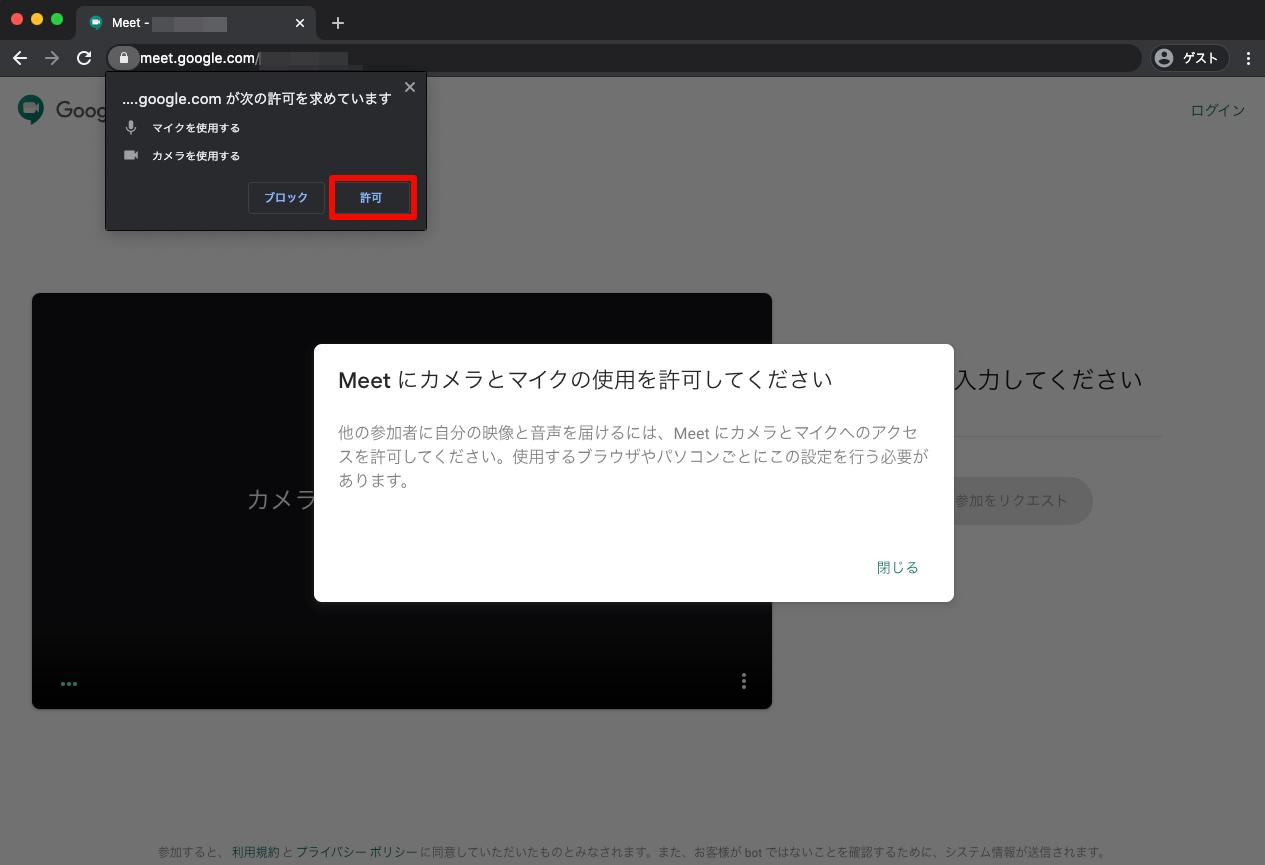The height and width of the screenshot is (865, 1265).
Task: Click the lock icon in address bar
Action: pyautogui.click(x=124, y=58)
